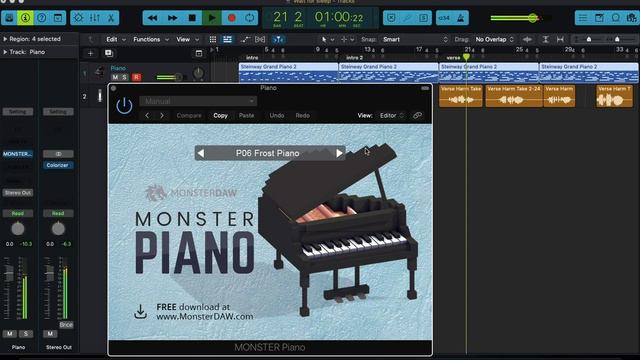Open the Manual preset dropdown in plugin
640x360 pixels.
tap(198, 101)
